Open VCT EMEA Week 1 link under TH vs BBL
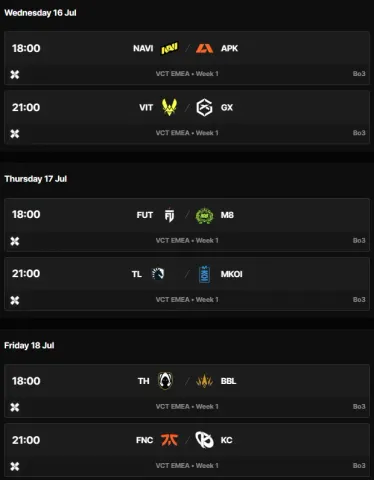The height and width of the screenshot is (480, 374). tap(187, 407)
